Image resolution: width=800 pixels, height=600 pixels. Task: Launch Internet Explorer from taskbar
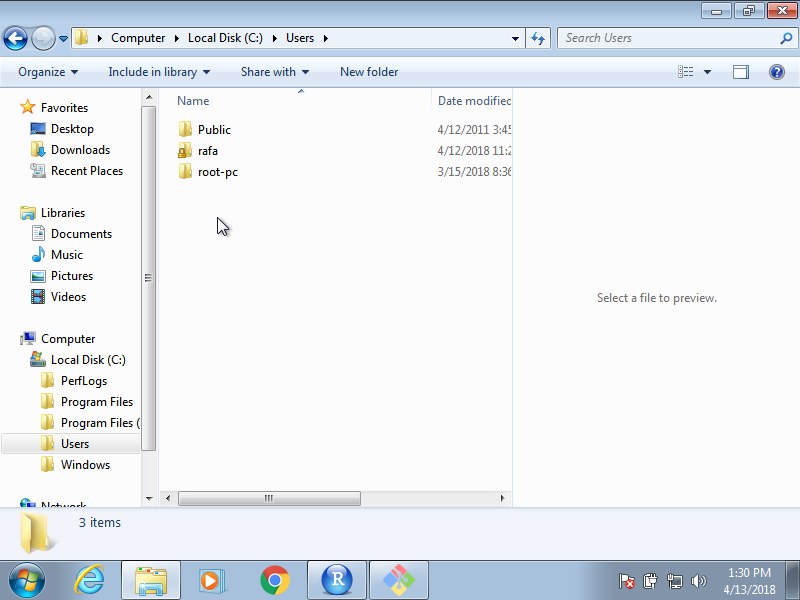89,580
